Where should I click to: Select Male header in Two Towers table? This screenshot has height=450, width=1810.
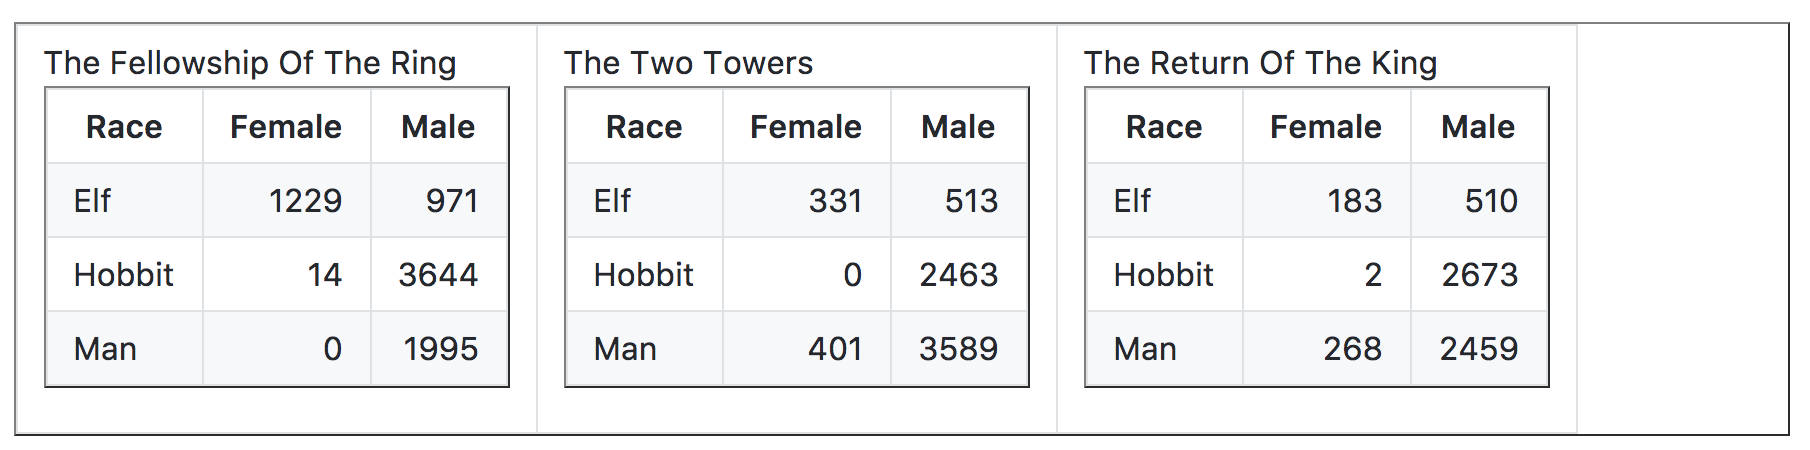(x=958, y=127)
